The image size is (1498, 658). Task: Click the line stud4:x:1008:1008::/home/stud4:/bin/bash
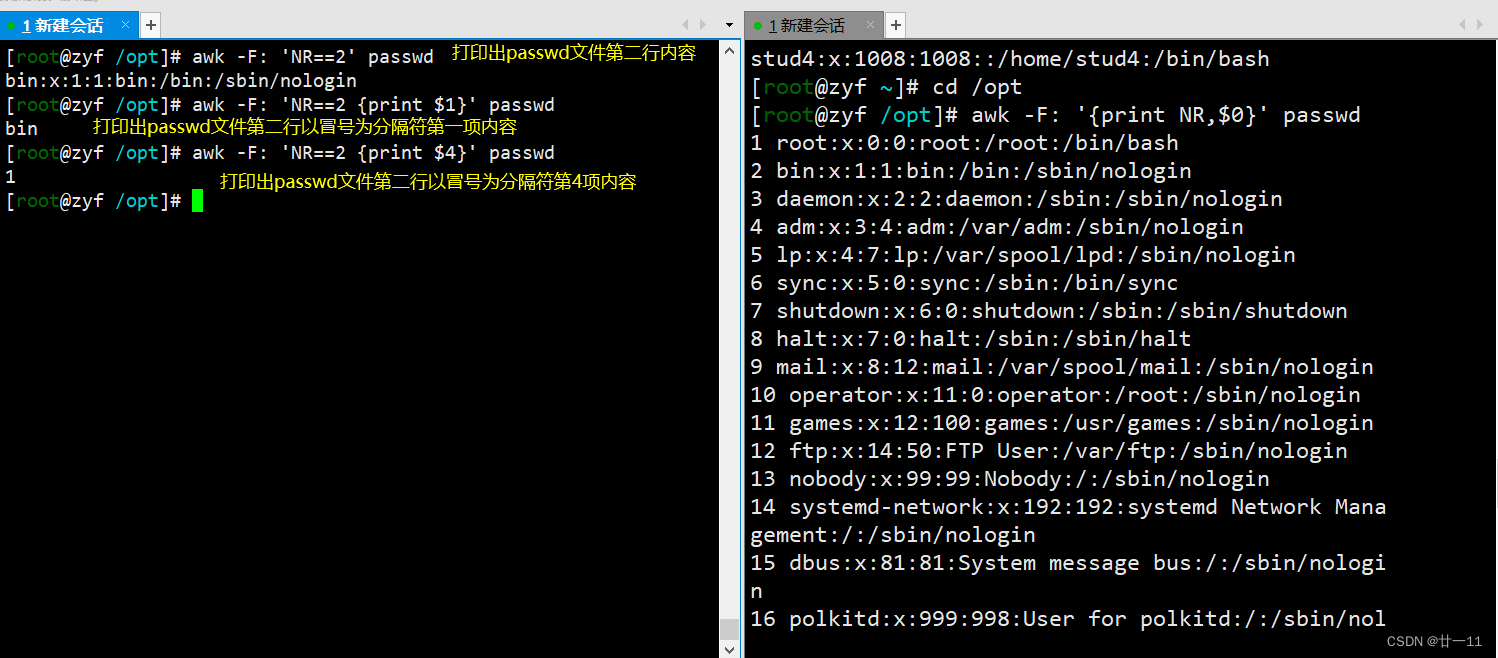(1010, 59)
